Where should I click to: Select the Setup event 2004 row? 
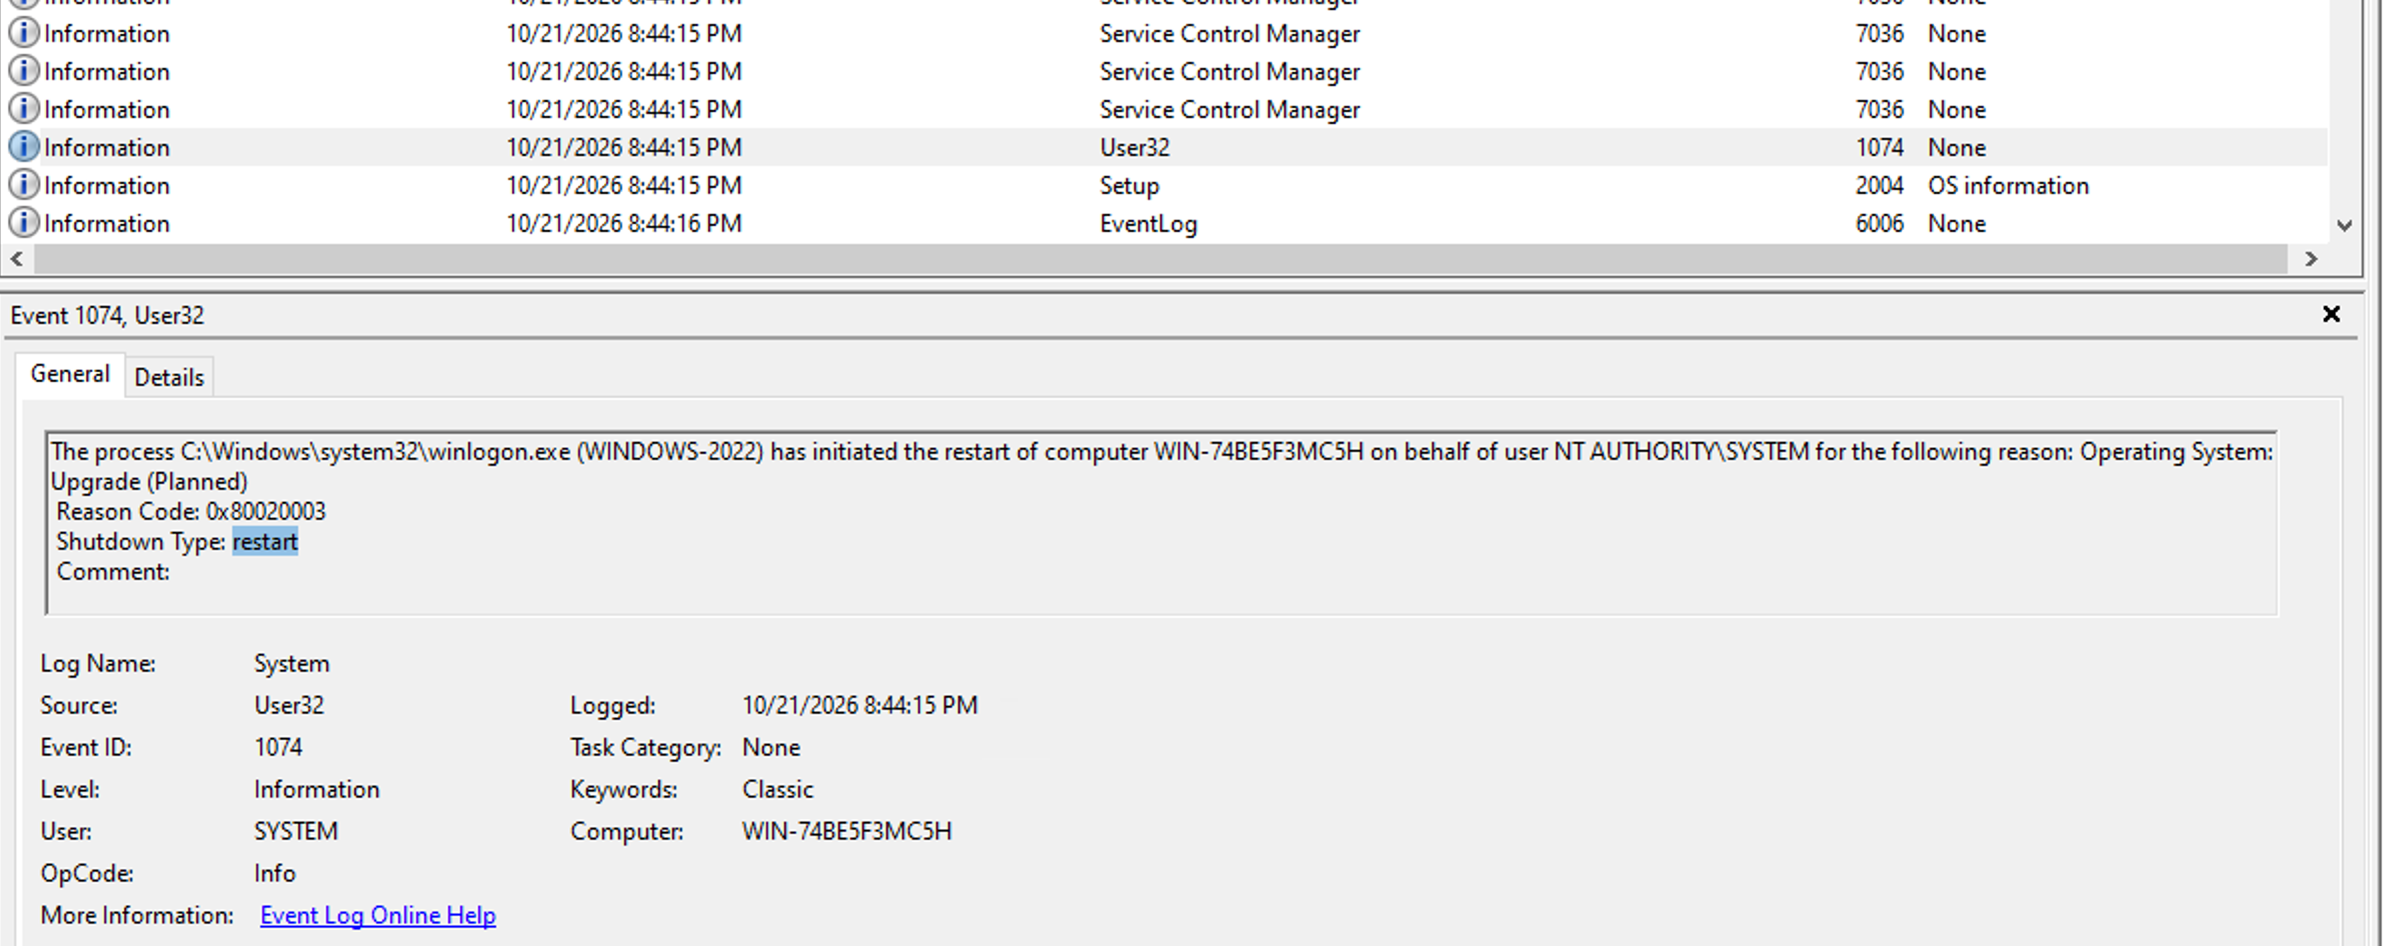[1165, 185]
